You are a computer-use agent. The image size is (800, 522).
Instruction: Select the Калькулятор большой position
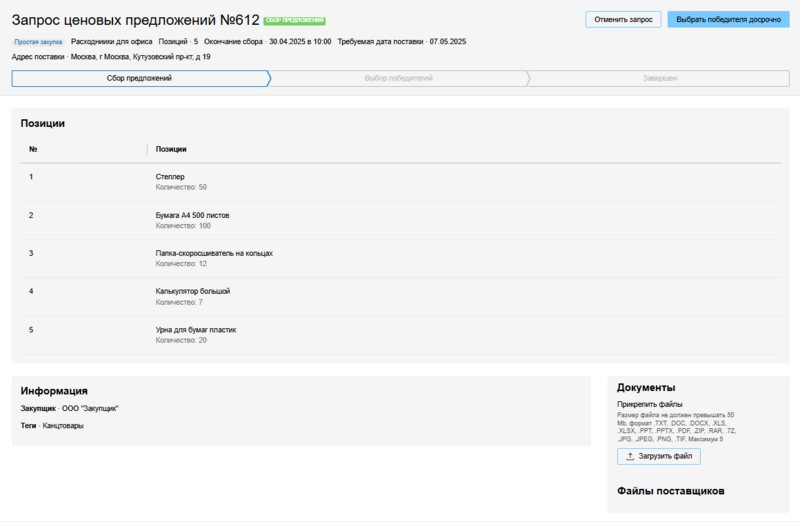point(193,291)
